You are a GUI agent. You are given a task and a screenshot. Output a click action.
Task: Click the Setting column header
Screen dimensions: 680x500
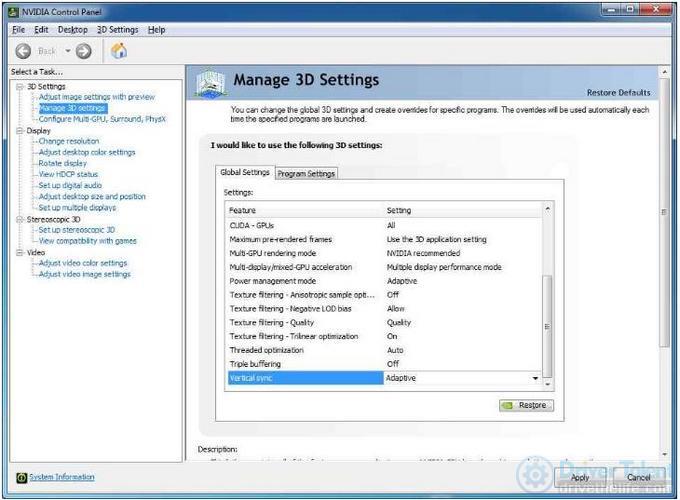click(x=463, y=210)
